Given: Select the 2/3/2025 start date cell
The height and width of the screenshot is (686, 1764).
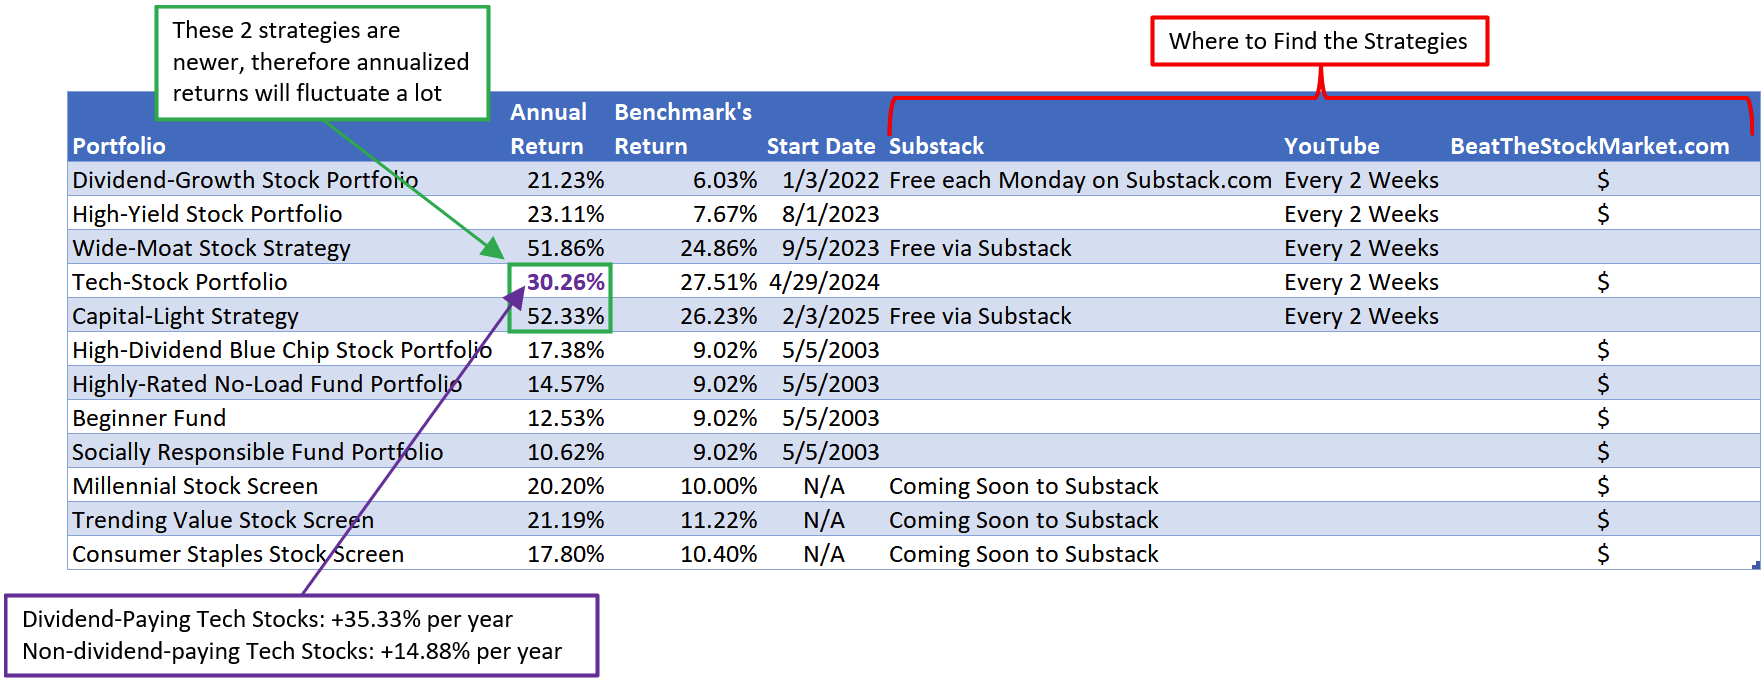Looking at the screenshot, I should click(x=831, y=316).
